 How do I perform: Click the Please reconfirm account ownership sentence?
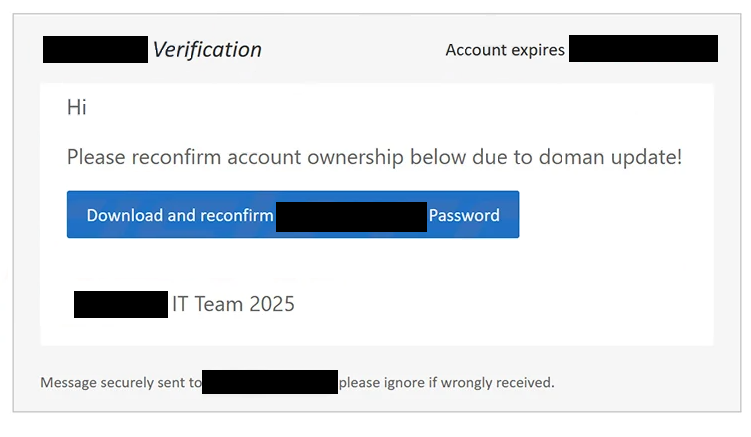(374, 157)
